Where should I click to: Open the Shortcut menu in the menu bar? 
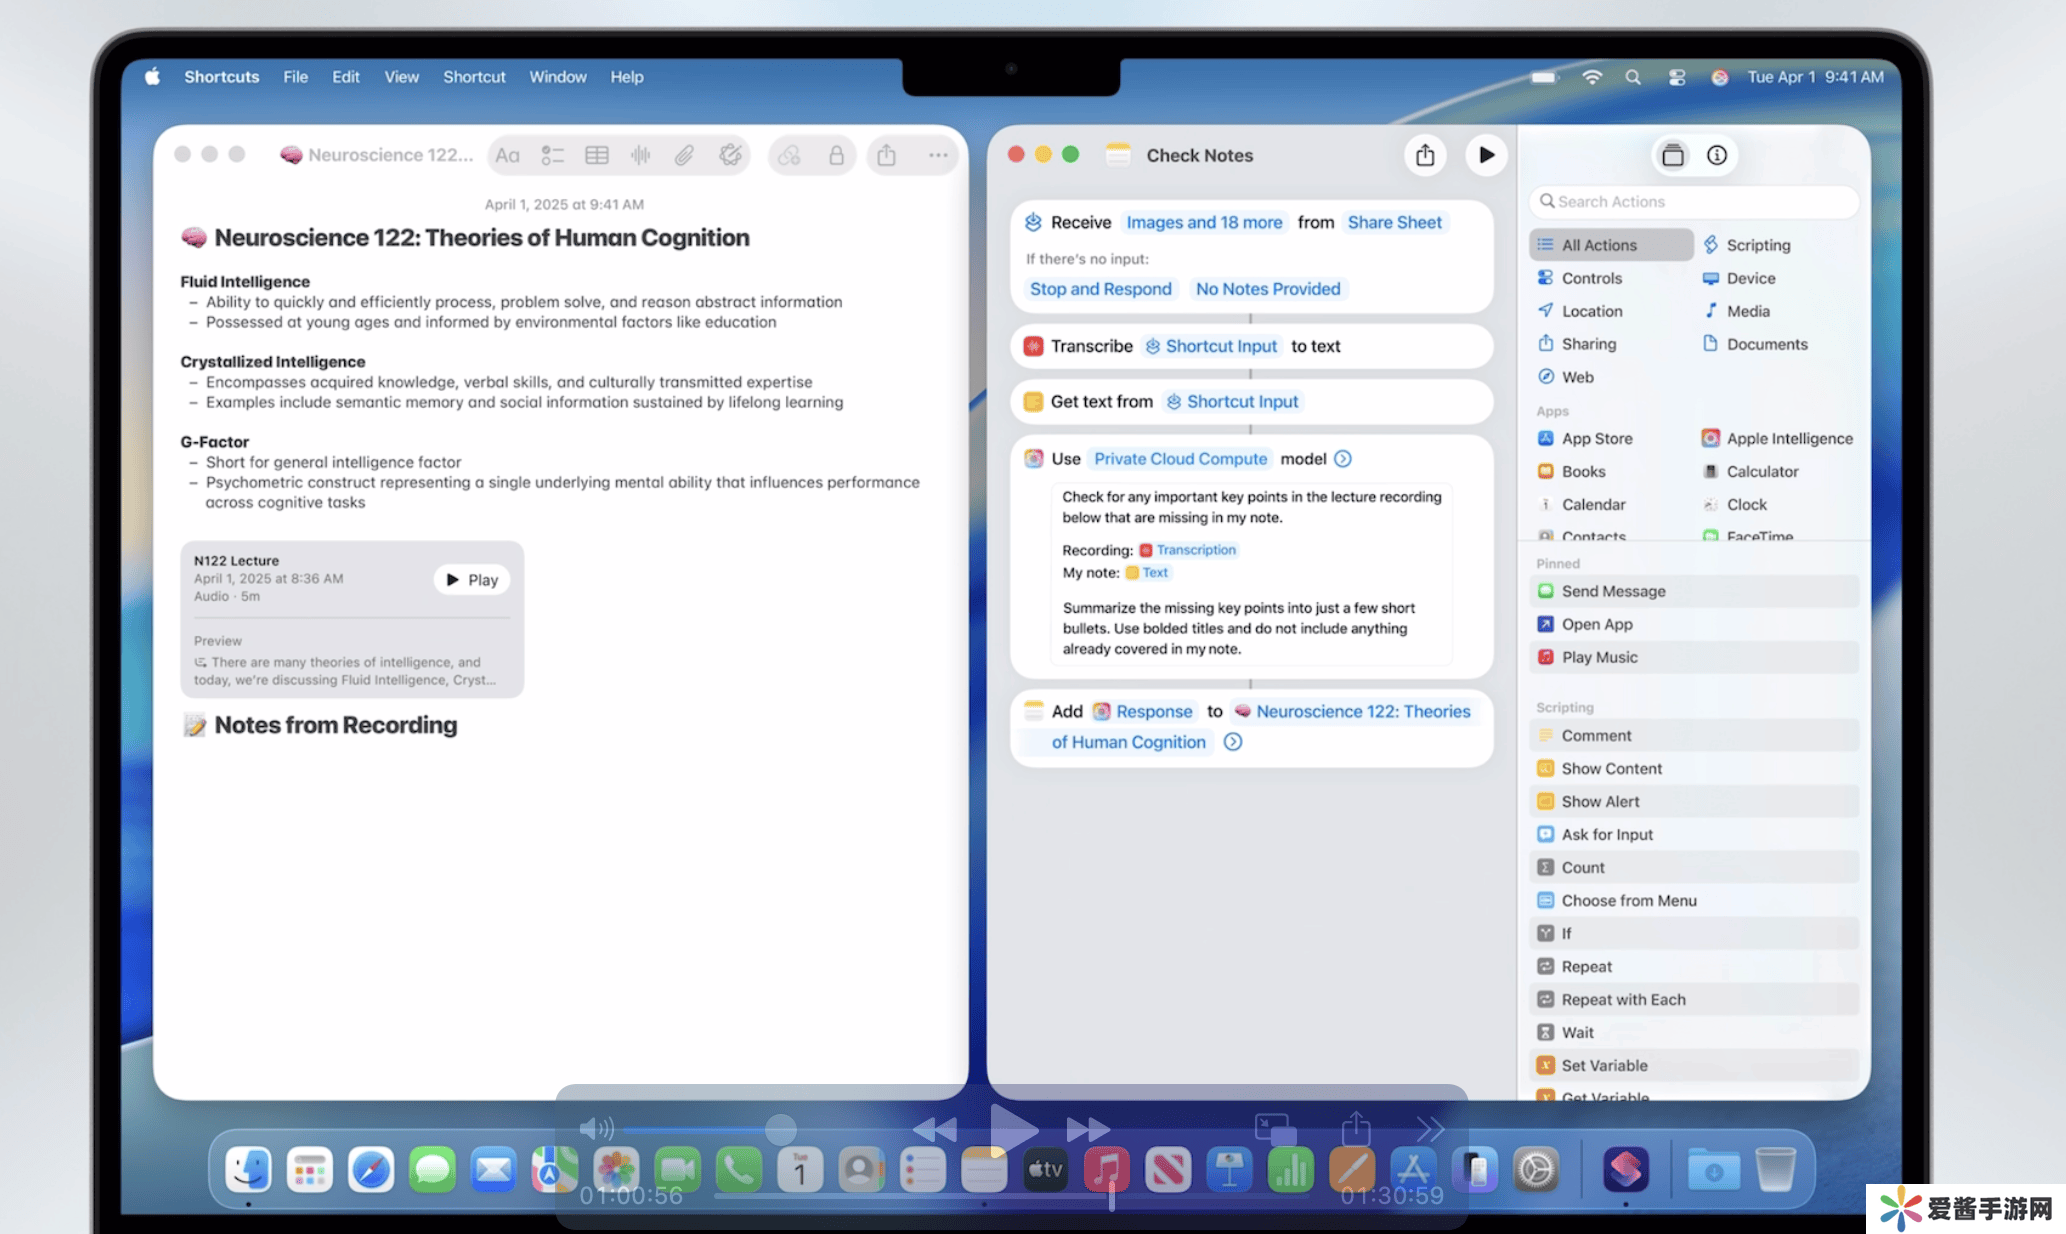(x=474, y=77)
